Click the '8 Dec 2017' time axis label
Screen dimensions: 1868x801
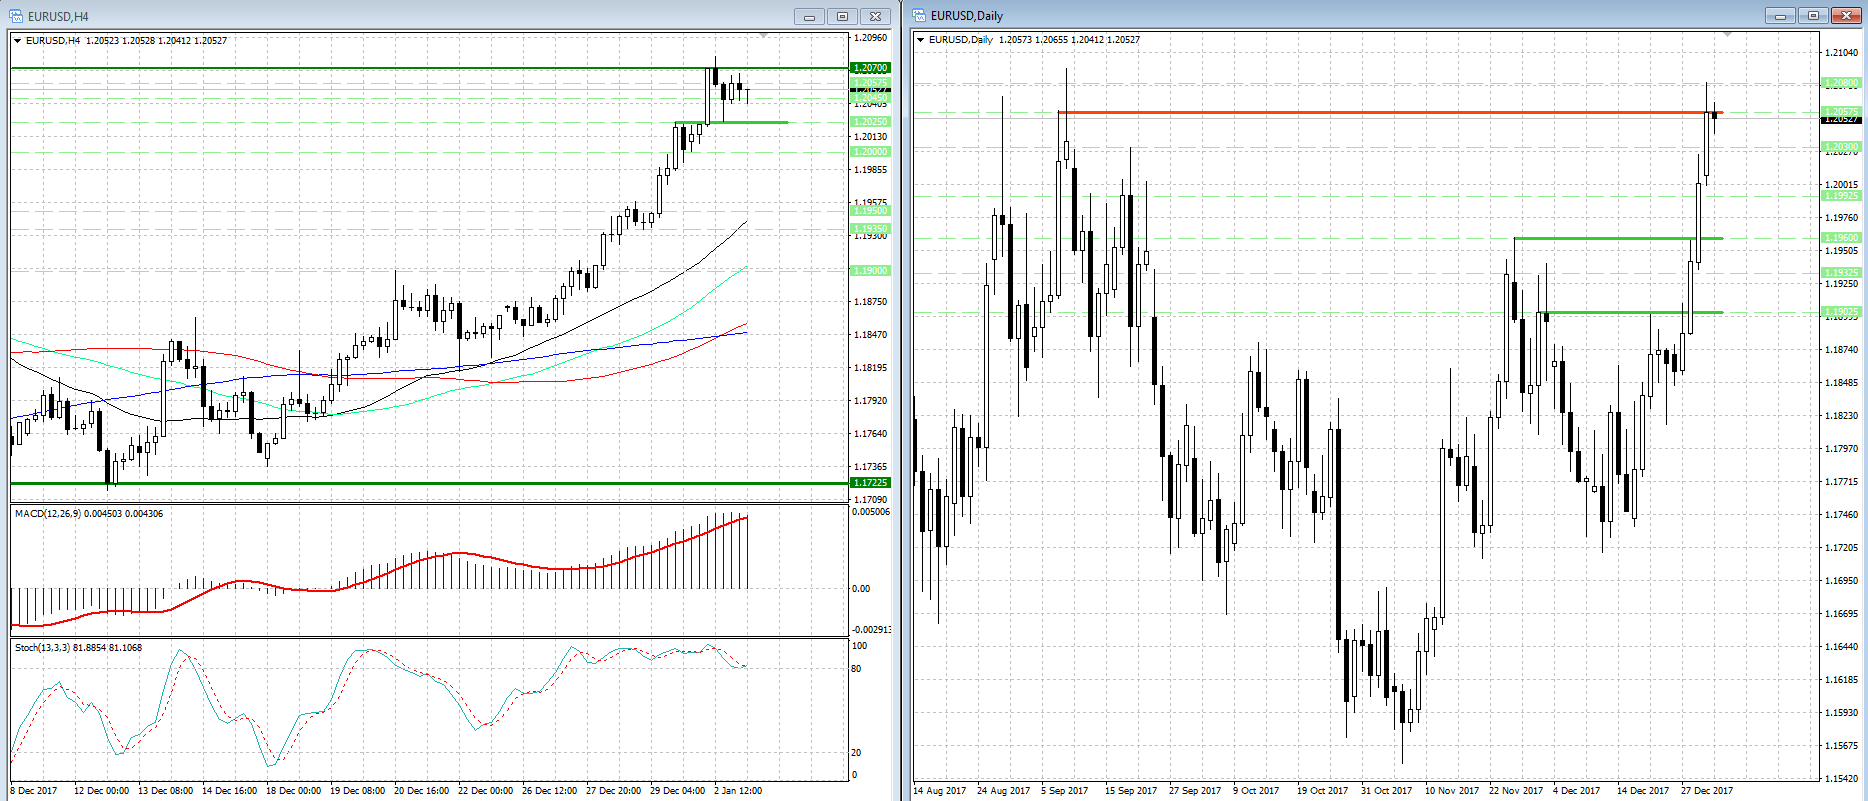[x=34, y=791]
